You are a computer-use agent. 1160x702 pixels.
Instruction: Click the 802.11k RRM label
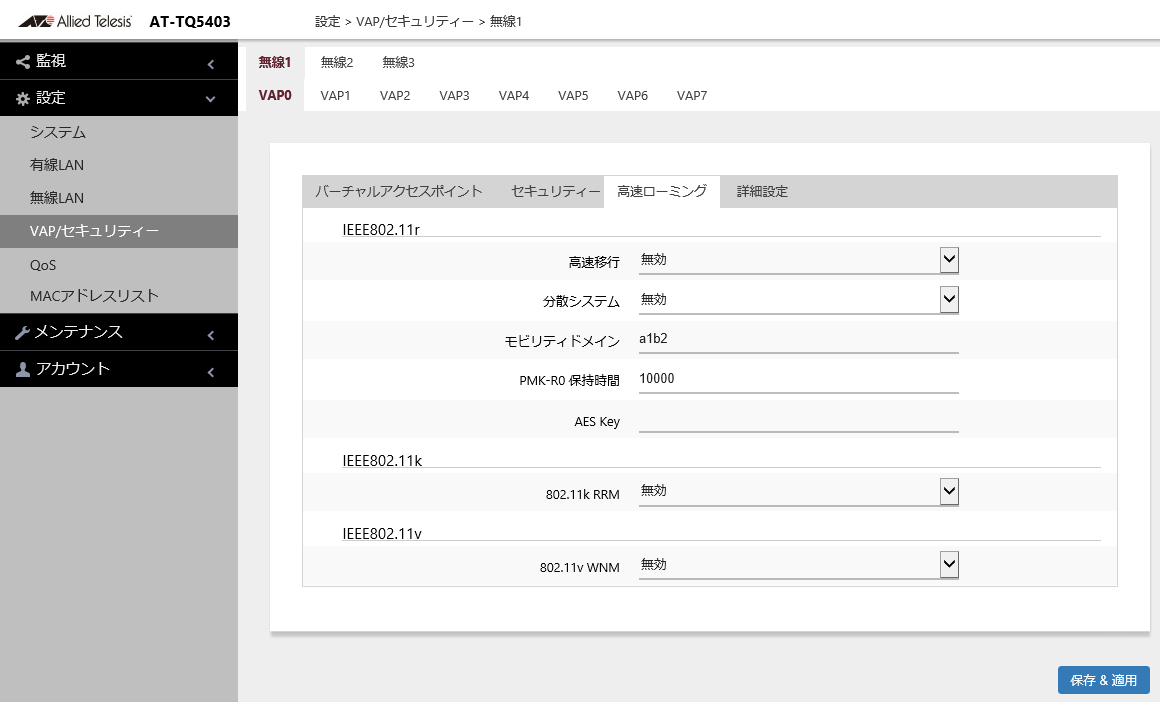click(582, 494)
